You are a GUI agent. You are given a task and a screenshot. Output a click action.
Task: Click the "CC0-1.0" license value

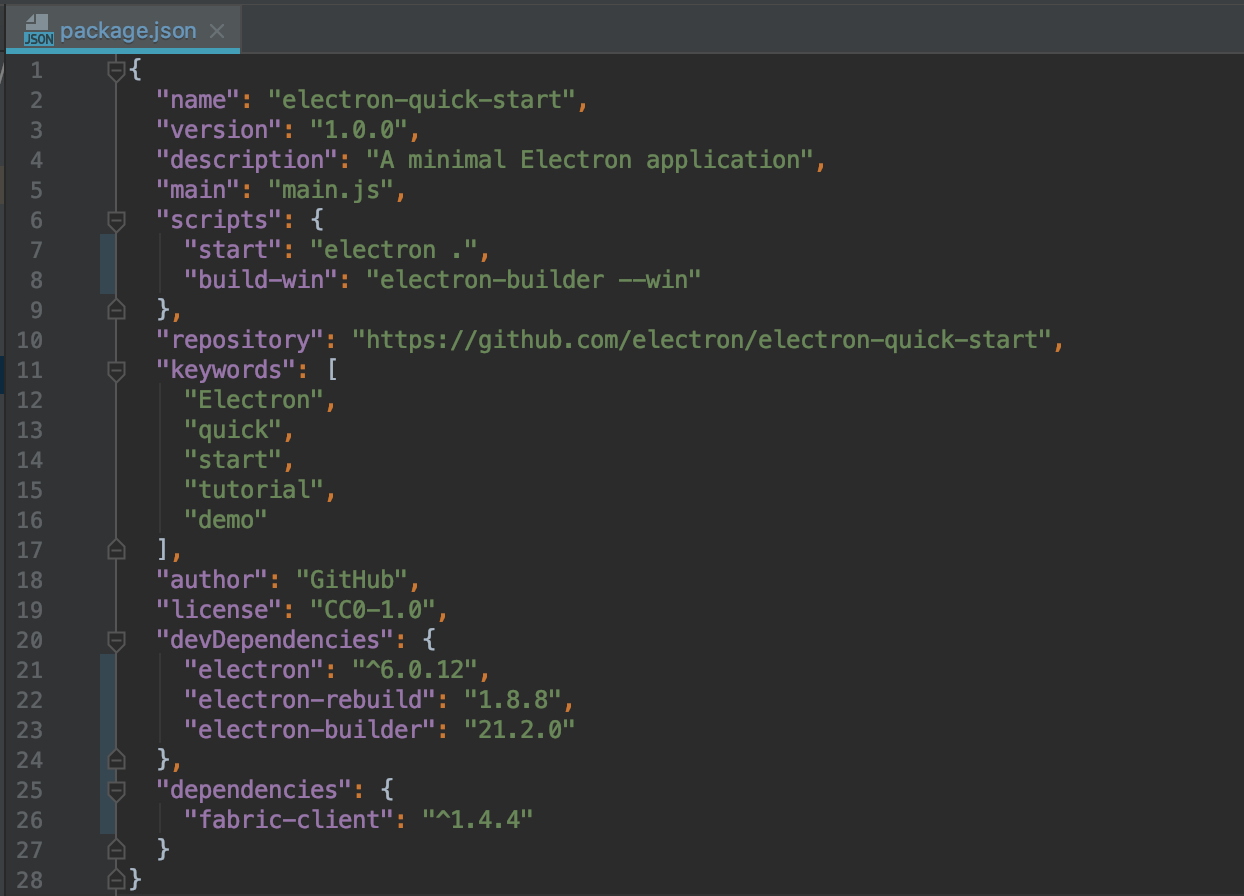tap(374, 610)
